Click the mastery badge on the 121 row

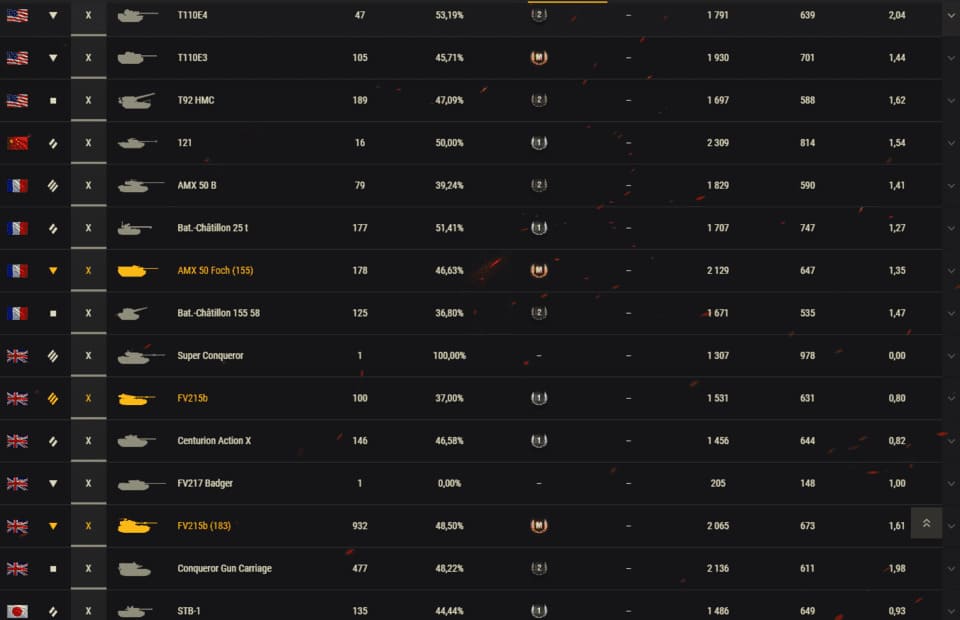539,143
